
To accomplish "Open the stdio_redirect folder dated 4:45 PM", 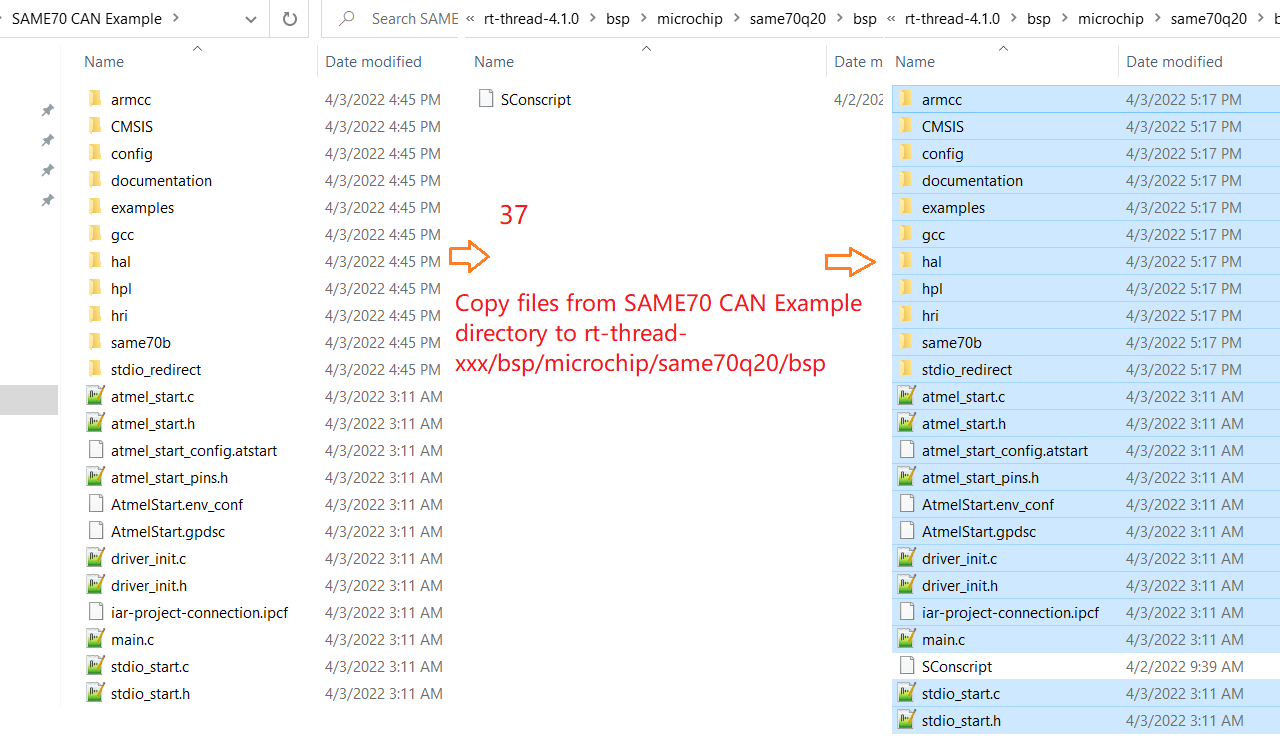I will pos(155,370).
